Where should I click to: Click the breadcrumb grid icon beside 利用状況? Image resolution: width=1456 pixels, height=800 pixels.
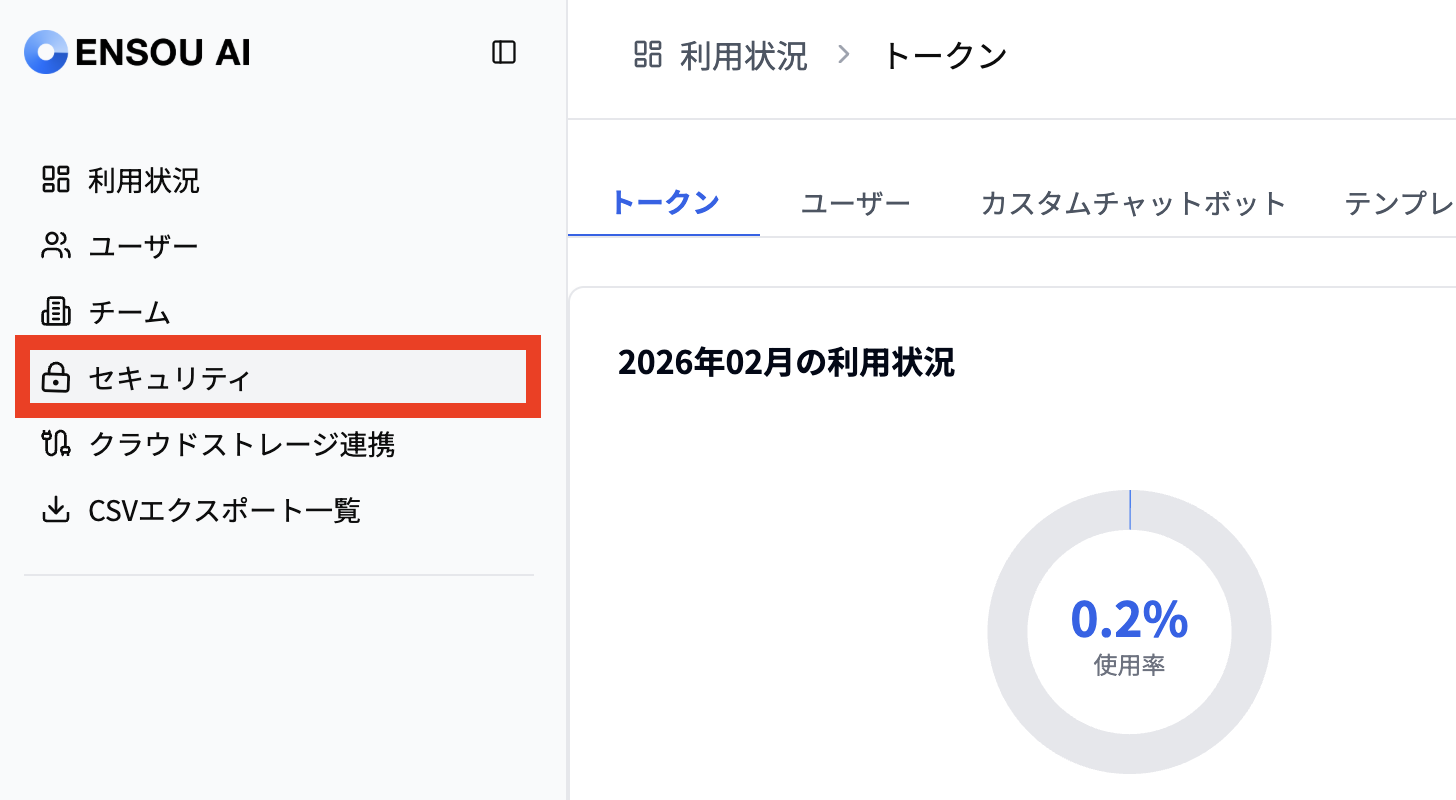pyautogui.click(x=648, y=54)
